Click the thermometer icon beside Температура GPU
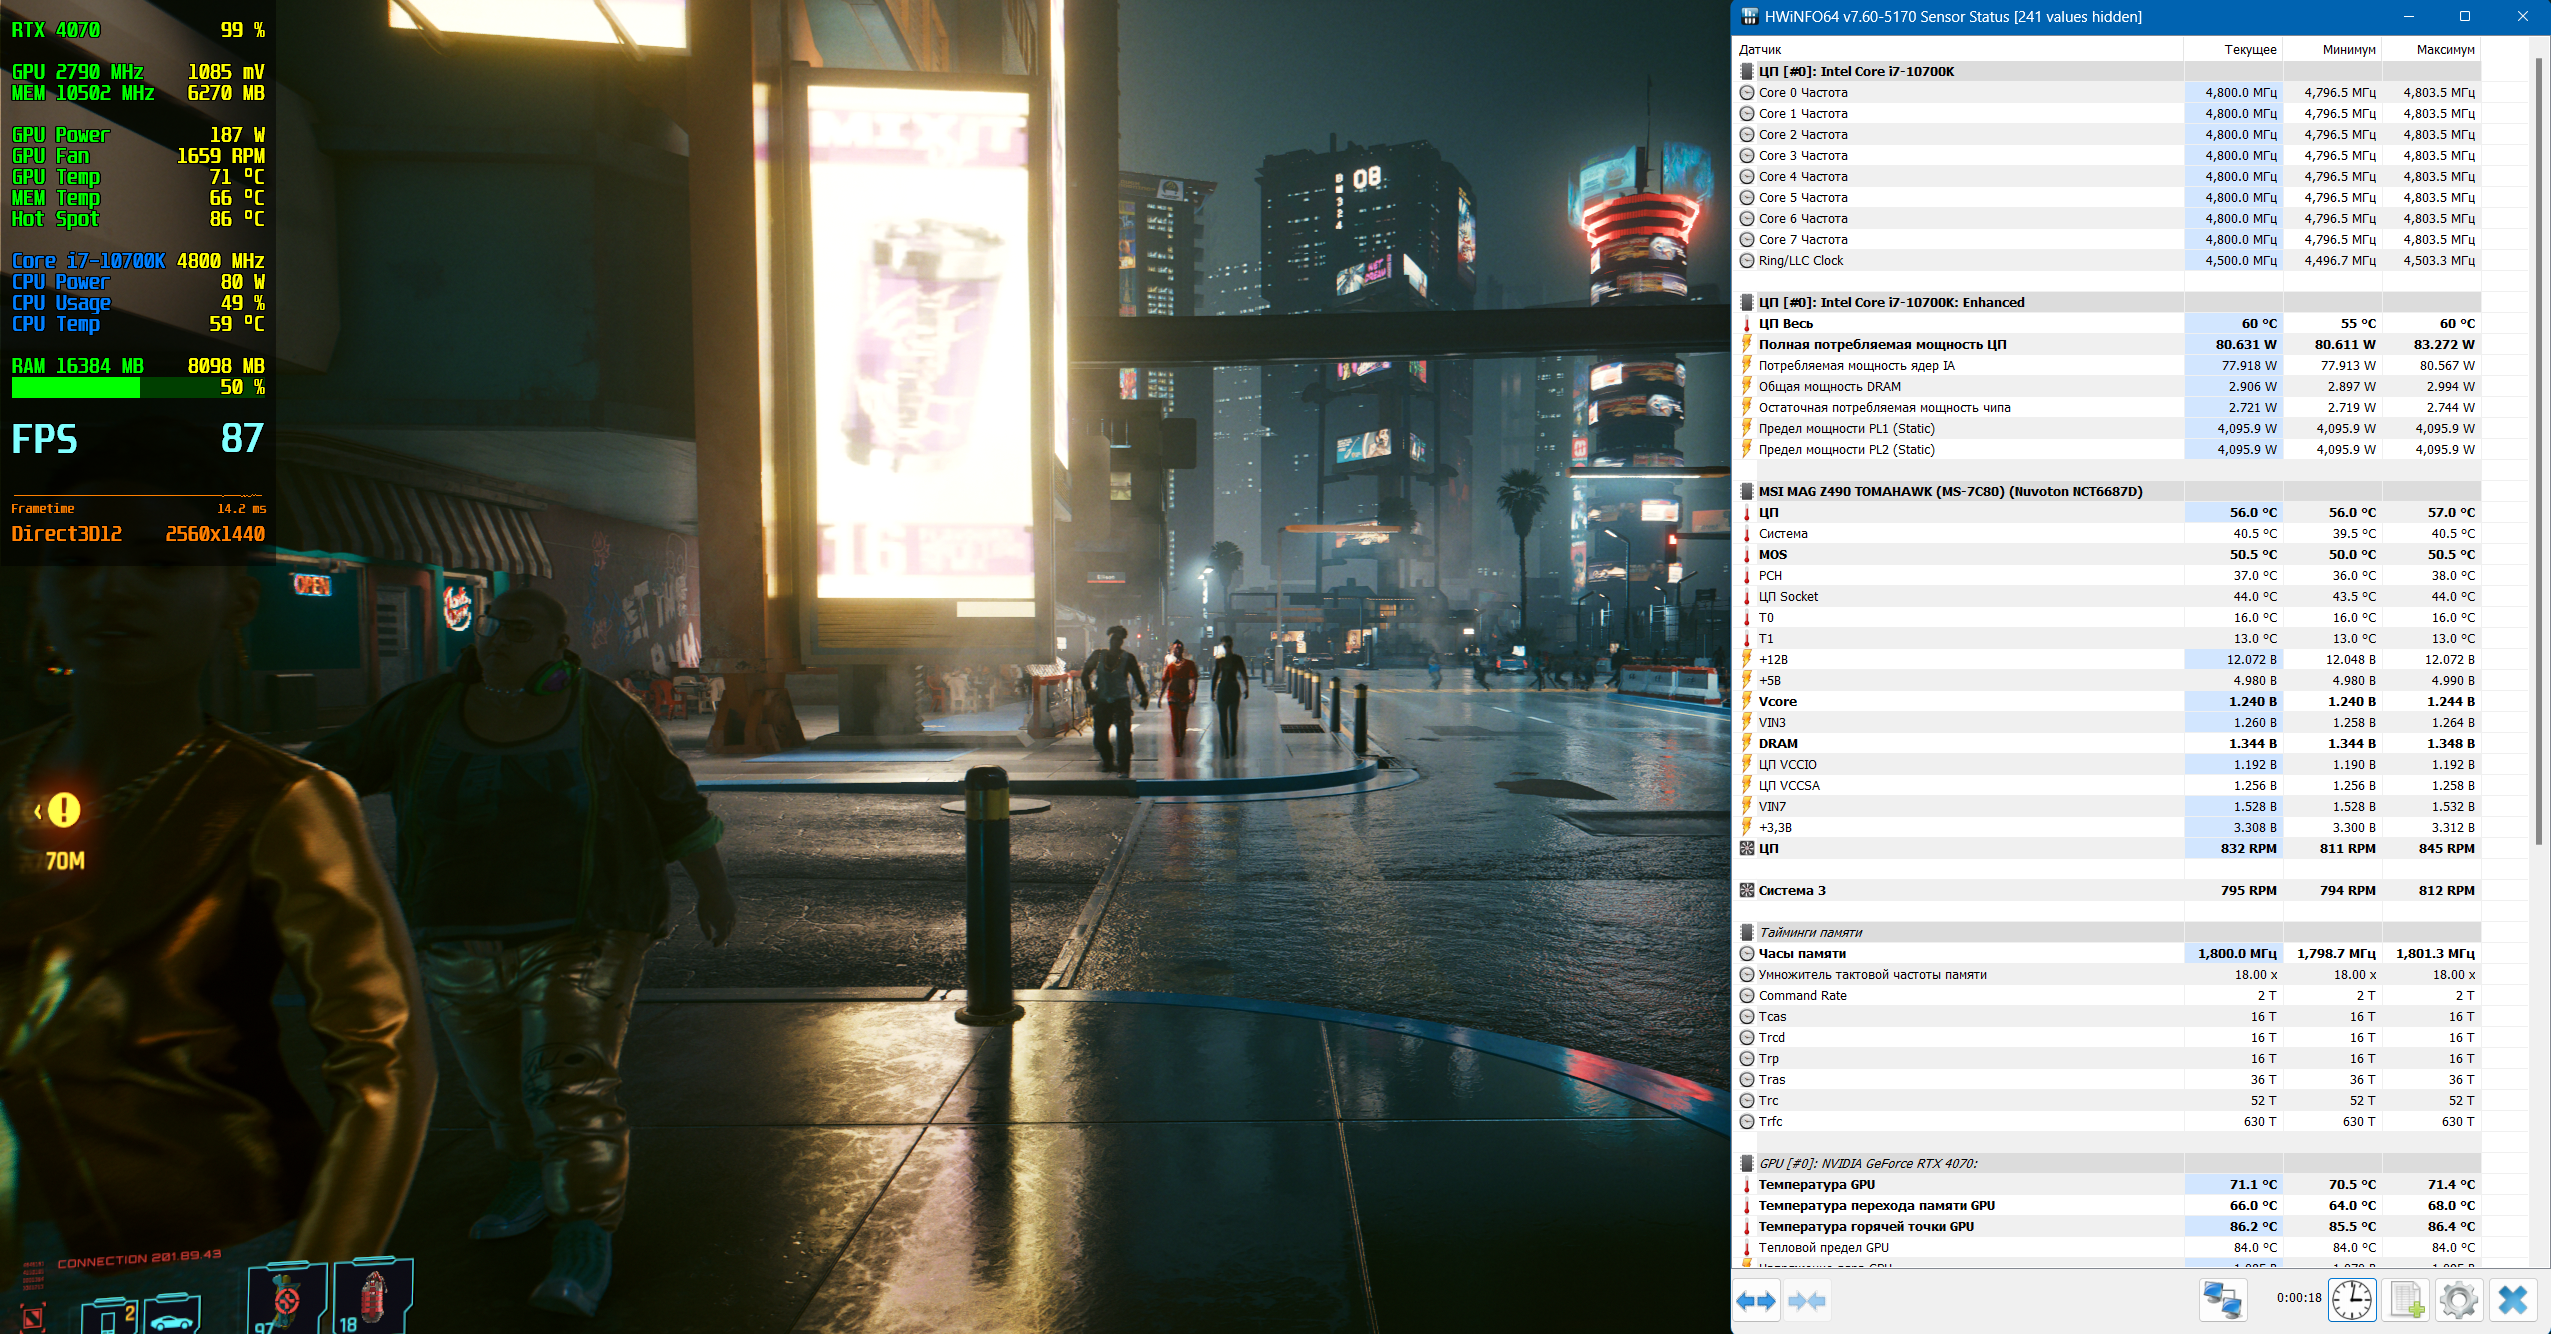Screen dimensions: 2551x1334 click(x=1747, y=1184)
